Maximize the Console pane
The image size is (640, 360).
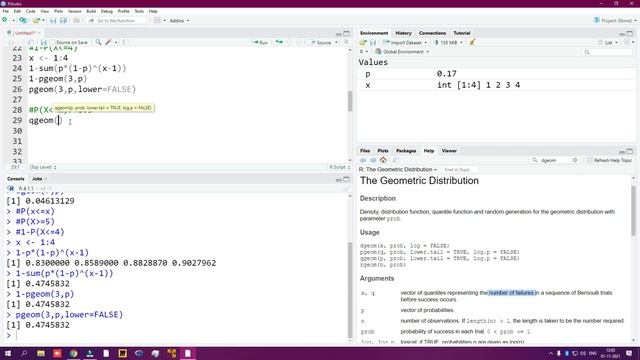(x=347, y=179)
